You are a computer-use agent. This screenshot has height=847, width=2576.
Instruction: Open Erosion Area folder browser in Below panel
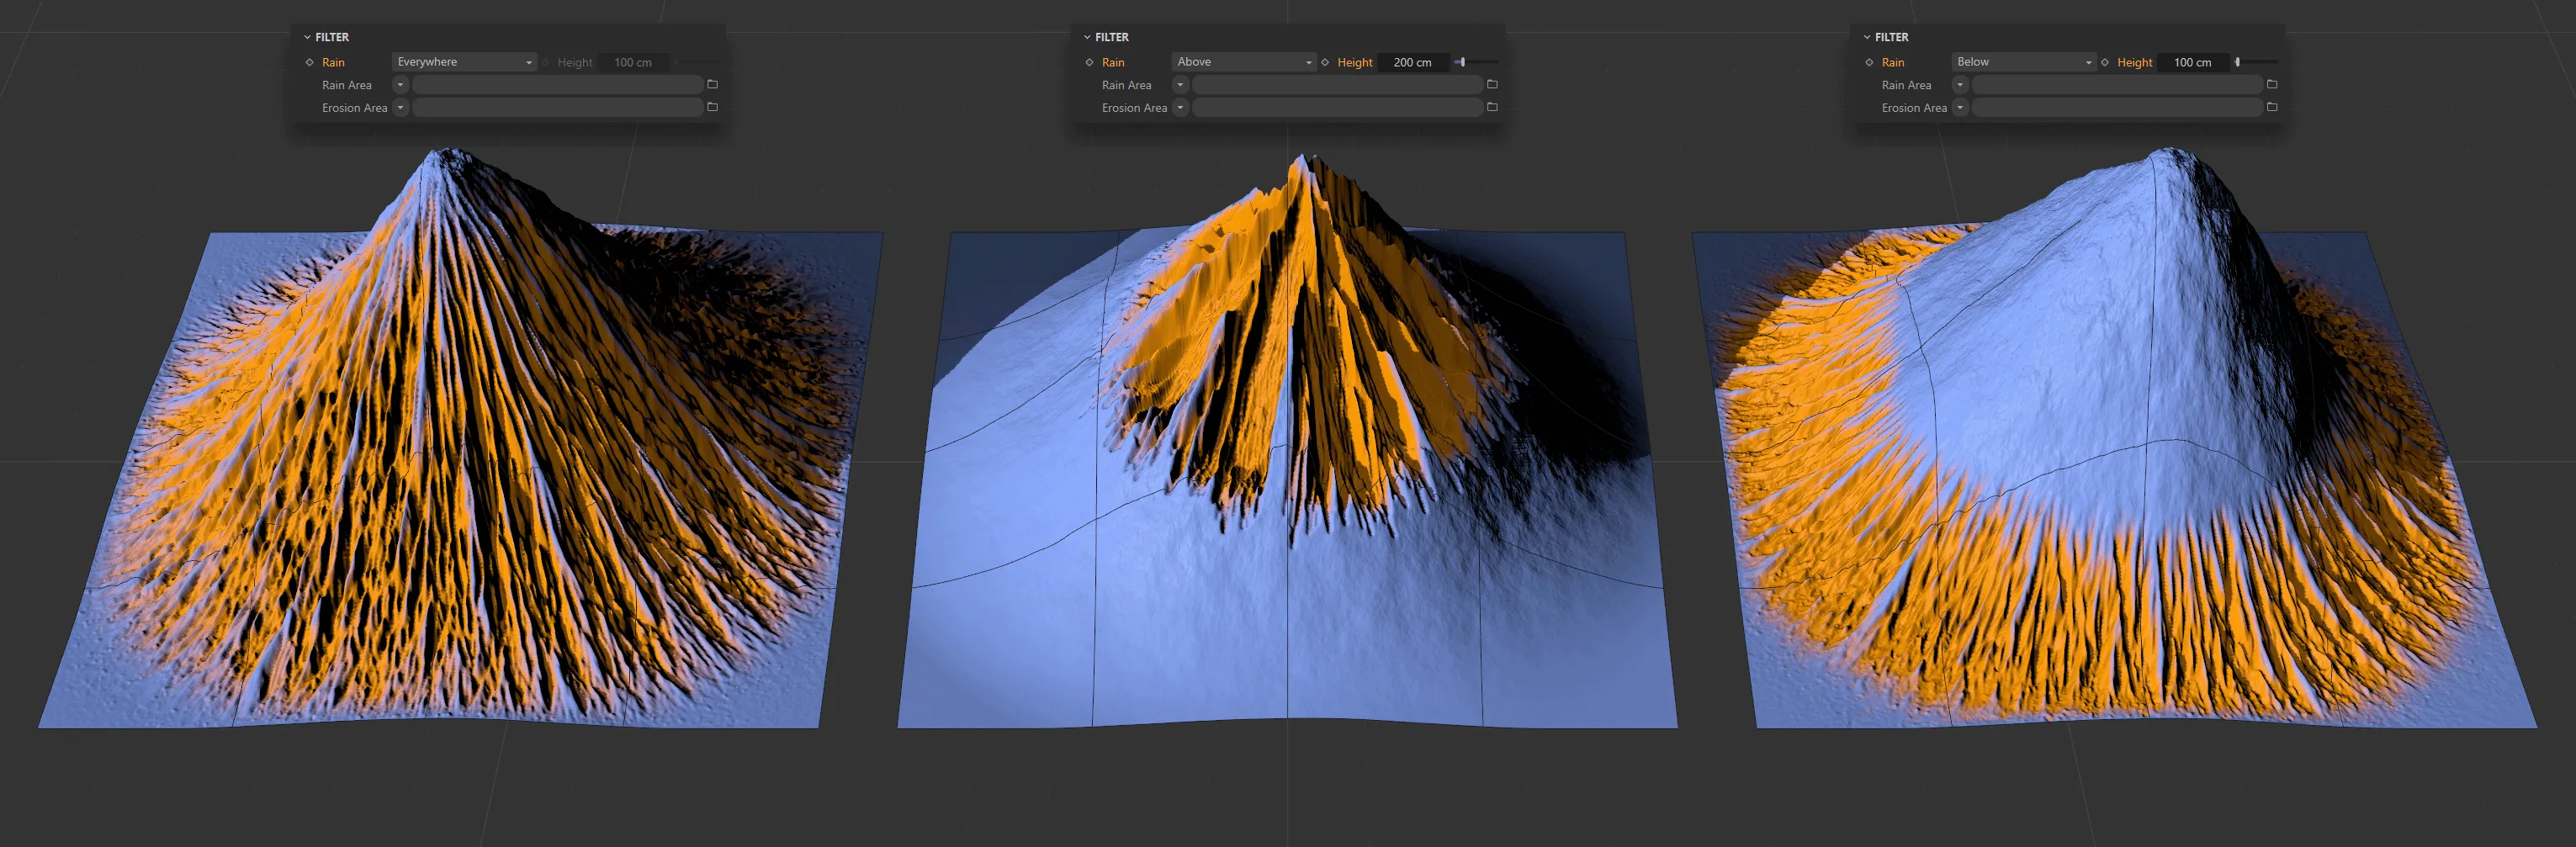click(2271, 107)
